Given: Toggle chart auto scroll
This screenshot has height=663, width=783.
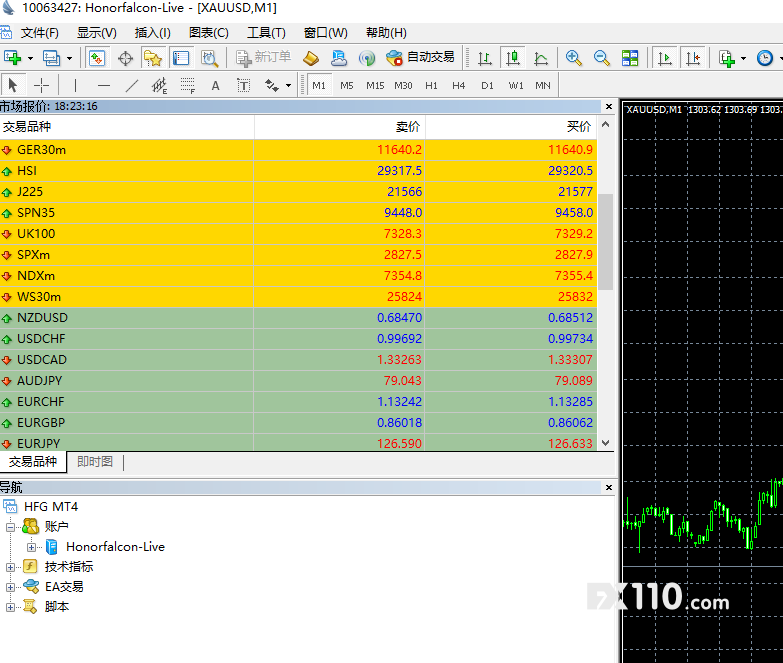Looking at the screenshot, I should point(665,58).
